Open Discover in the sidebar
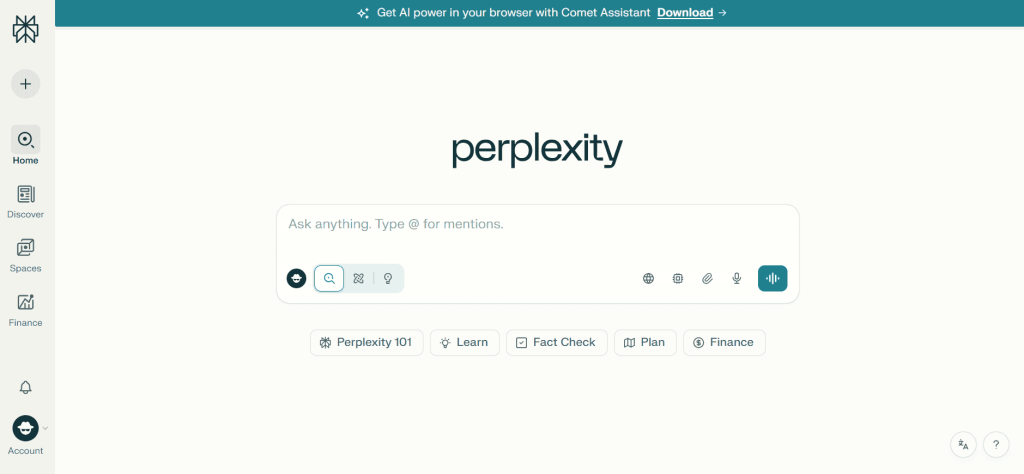The width and height of the screenshot is (1024, 474). coord(26,201)
